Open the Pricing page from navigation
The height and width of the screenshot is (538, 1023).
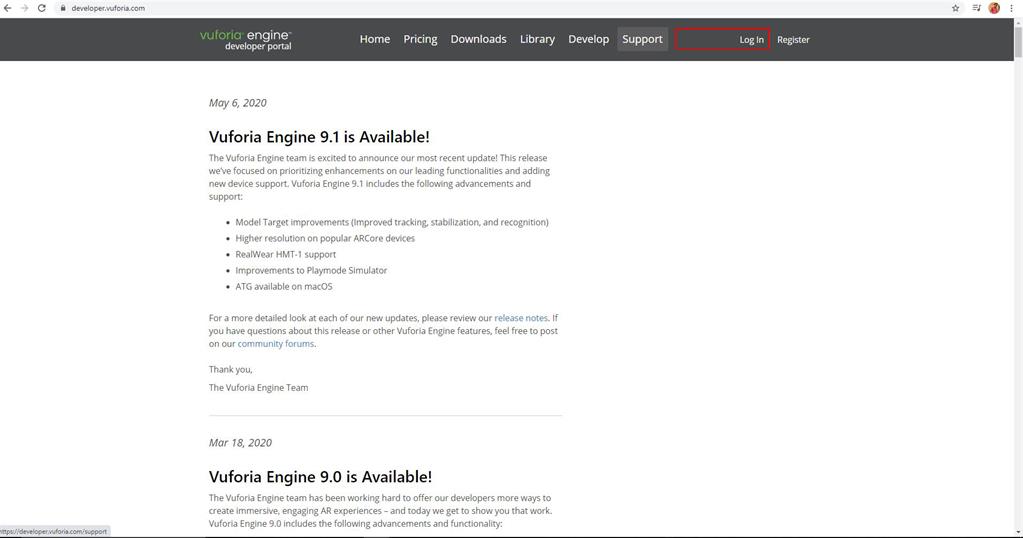tap(420, 39)
